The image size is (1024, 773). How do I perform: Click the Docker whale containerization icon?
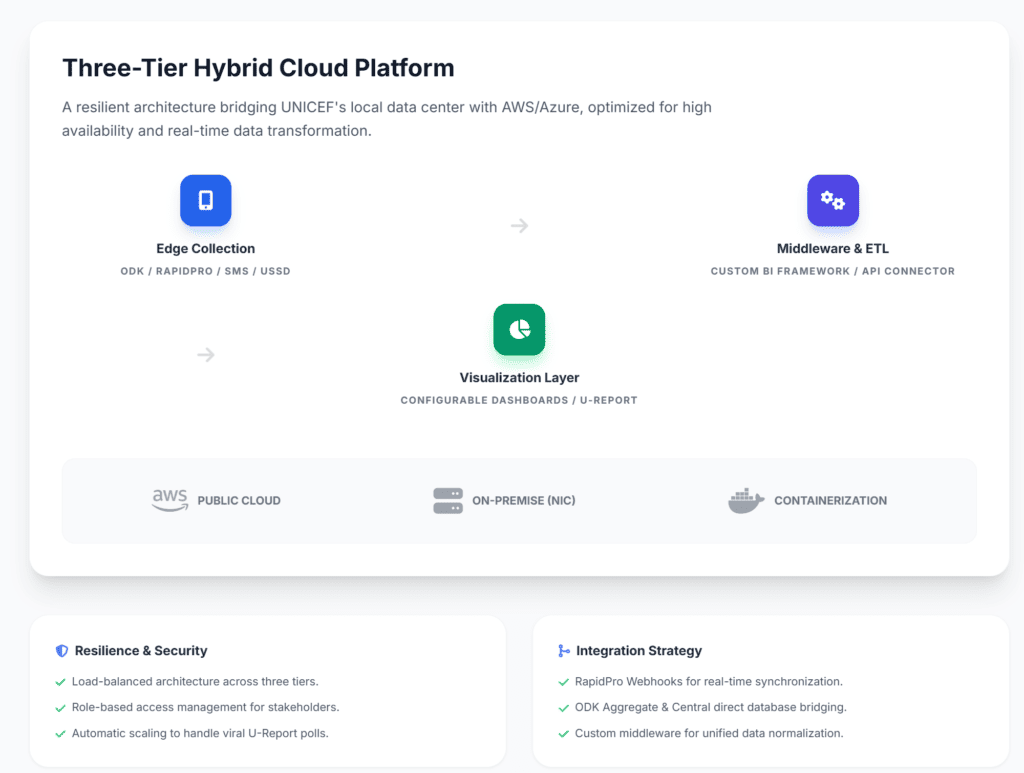click(746, 500)
